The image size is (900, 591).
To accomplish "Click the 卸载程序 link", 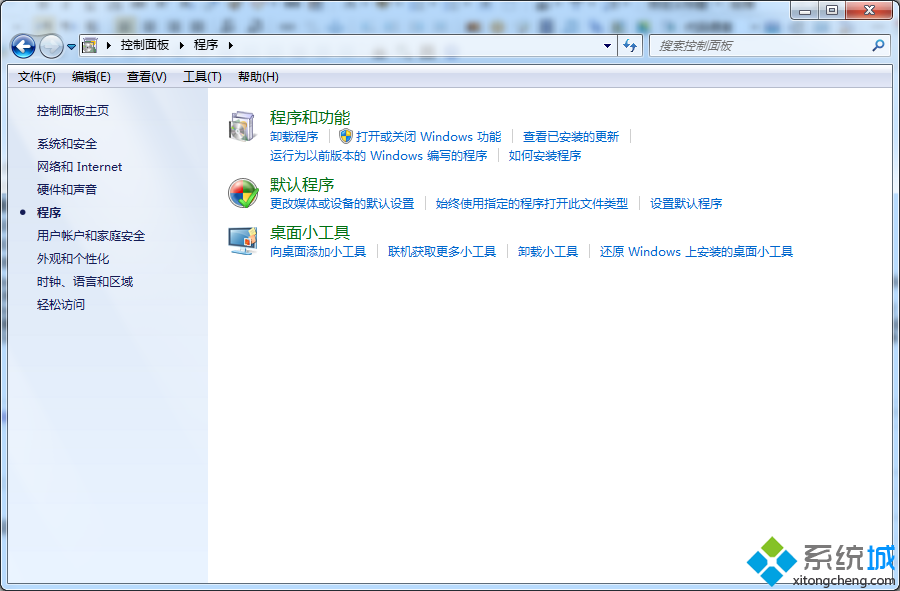I will [294, 137].
